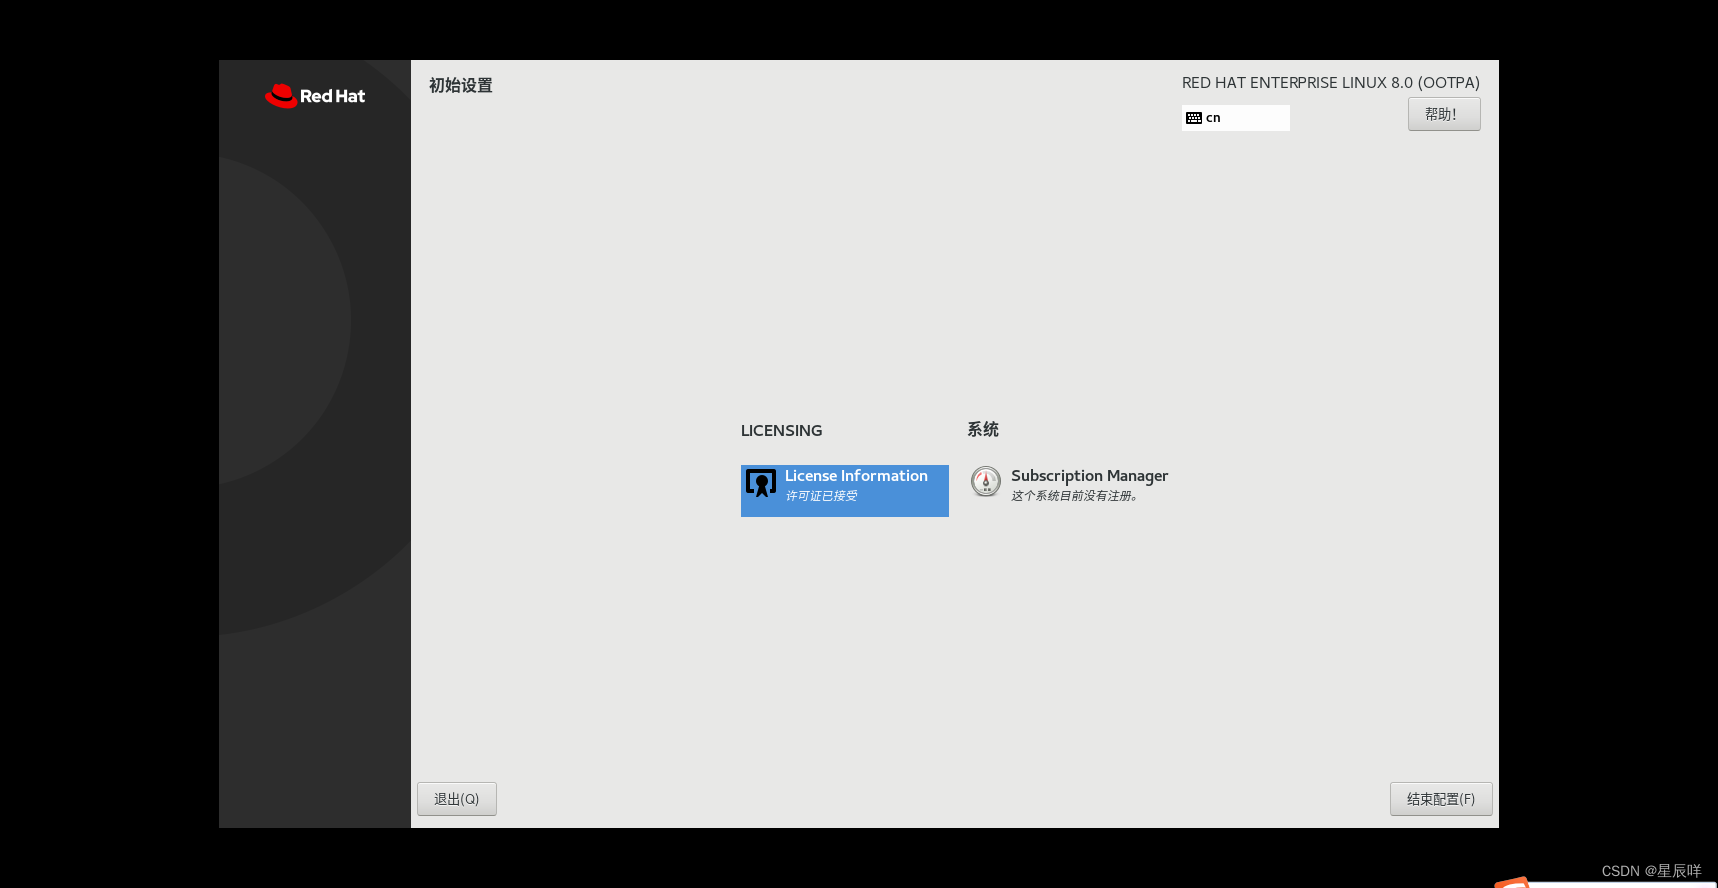Click 结束配置(F) to finish configuration
This screenshot has height=888, width=1718.
pos(1441,799)
